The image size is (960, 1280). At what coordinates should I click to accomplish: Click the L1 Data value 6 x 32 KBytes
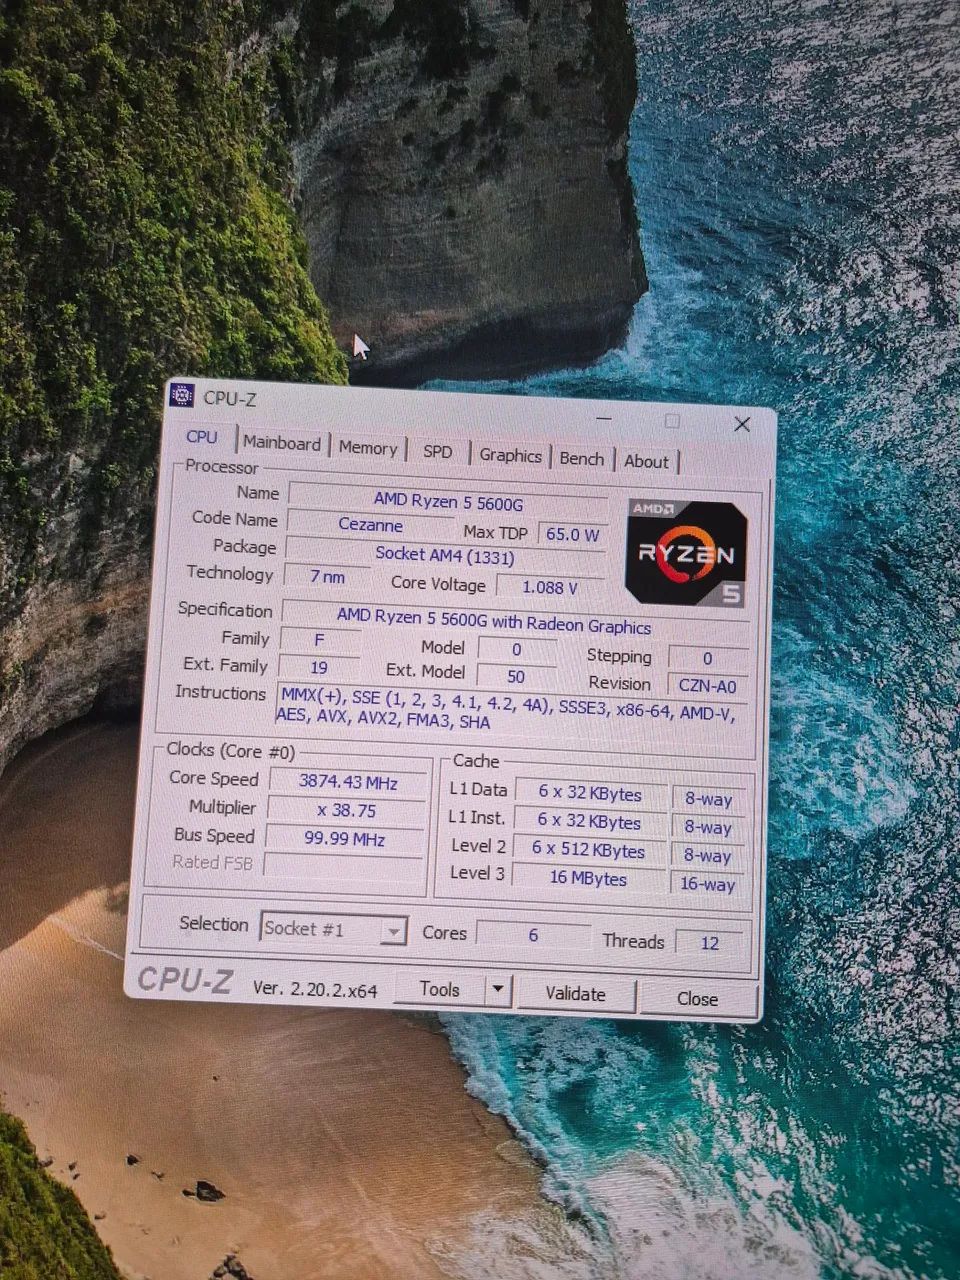click(x=590, y=794)
